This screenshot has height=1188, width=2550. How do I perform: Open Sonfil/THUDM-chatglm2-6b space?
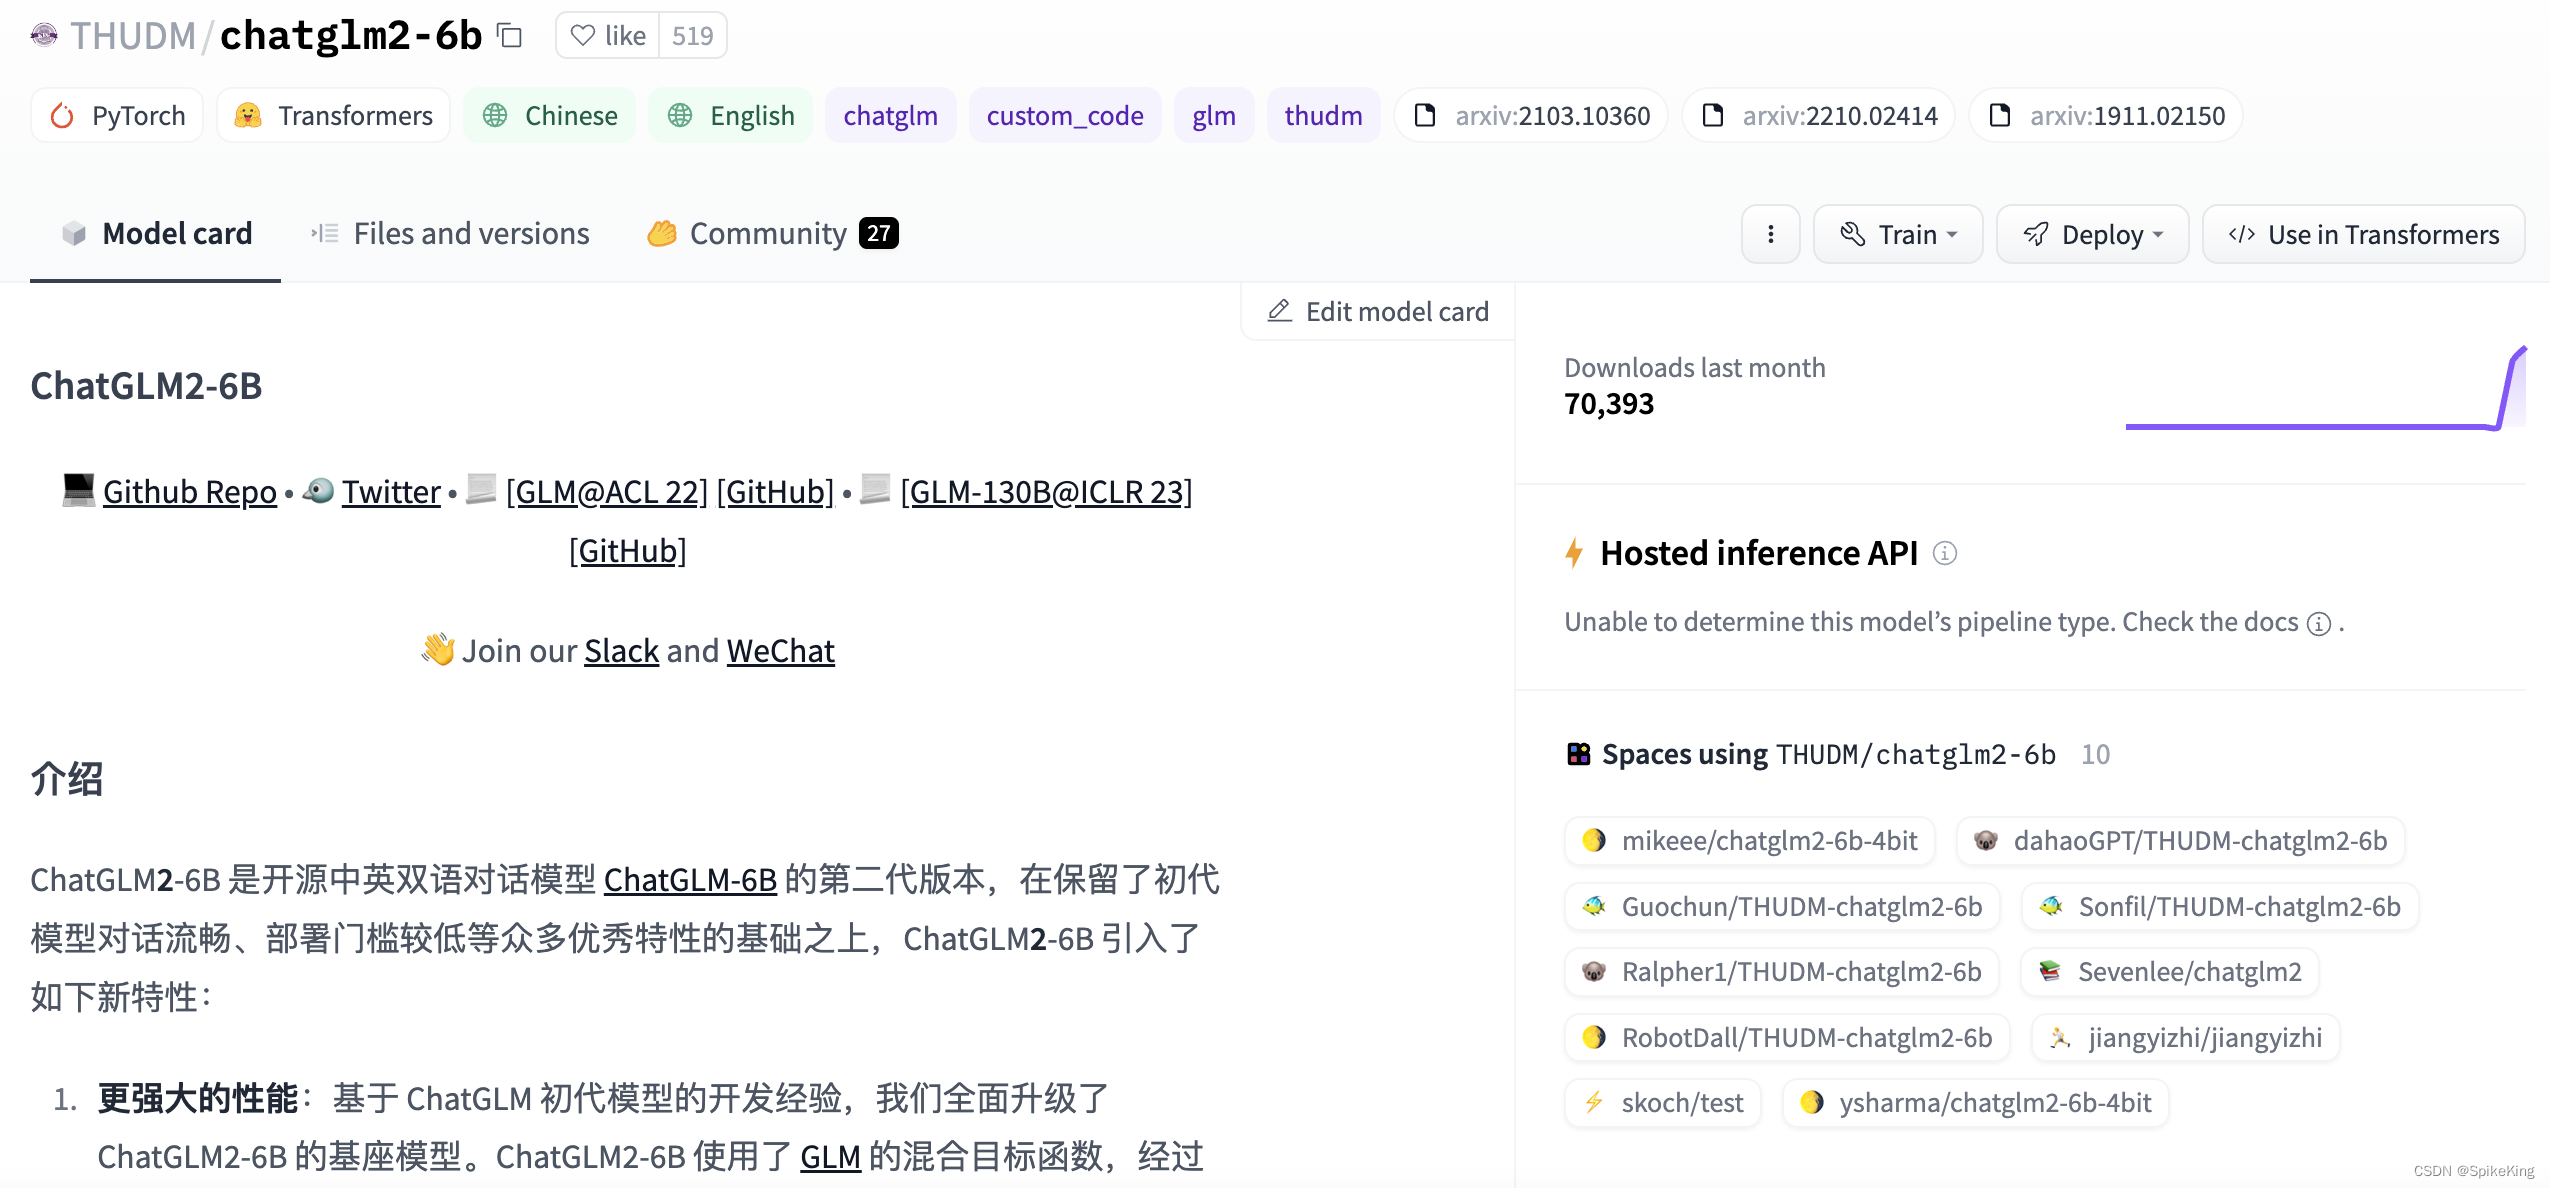2219,907
